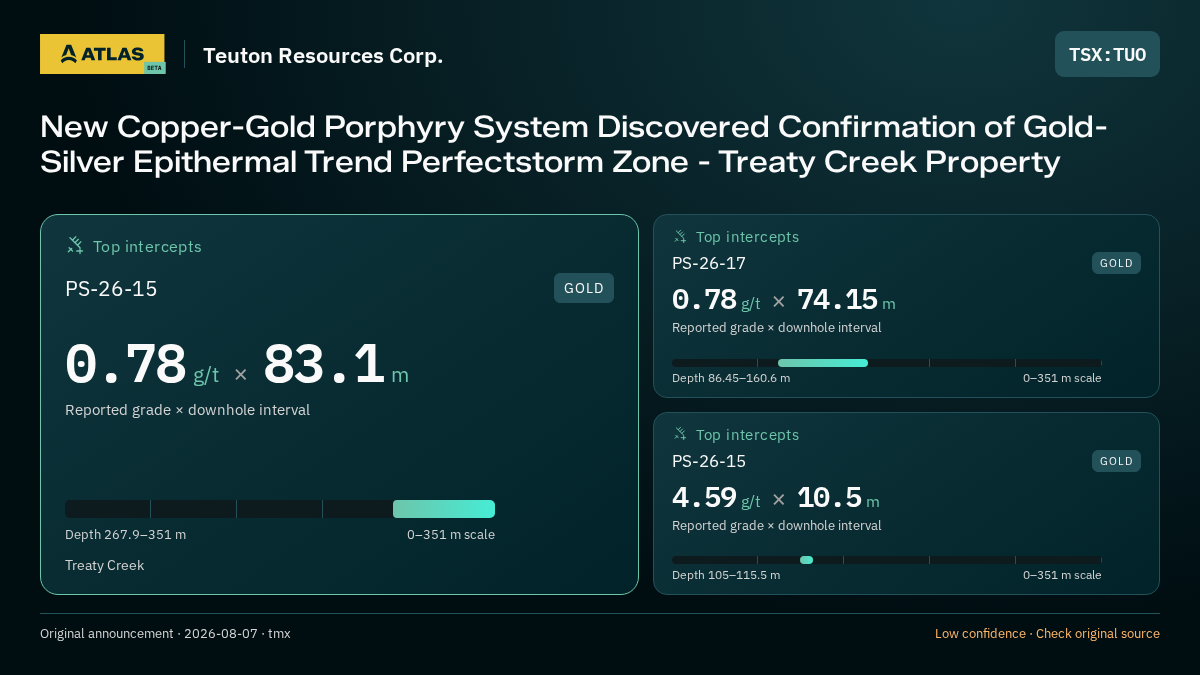Click Depth 105–115.5 m label
Screen dimensions: 1200x675
tap(726, 575)
